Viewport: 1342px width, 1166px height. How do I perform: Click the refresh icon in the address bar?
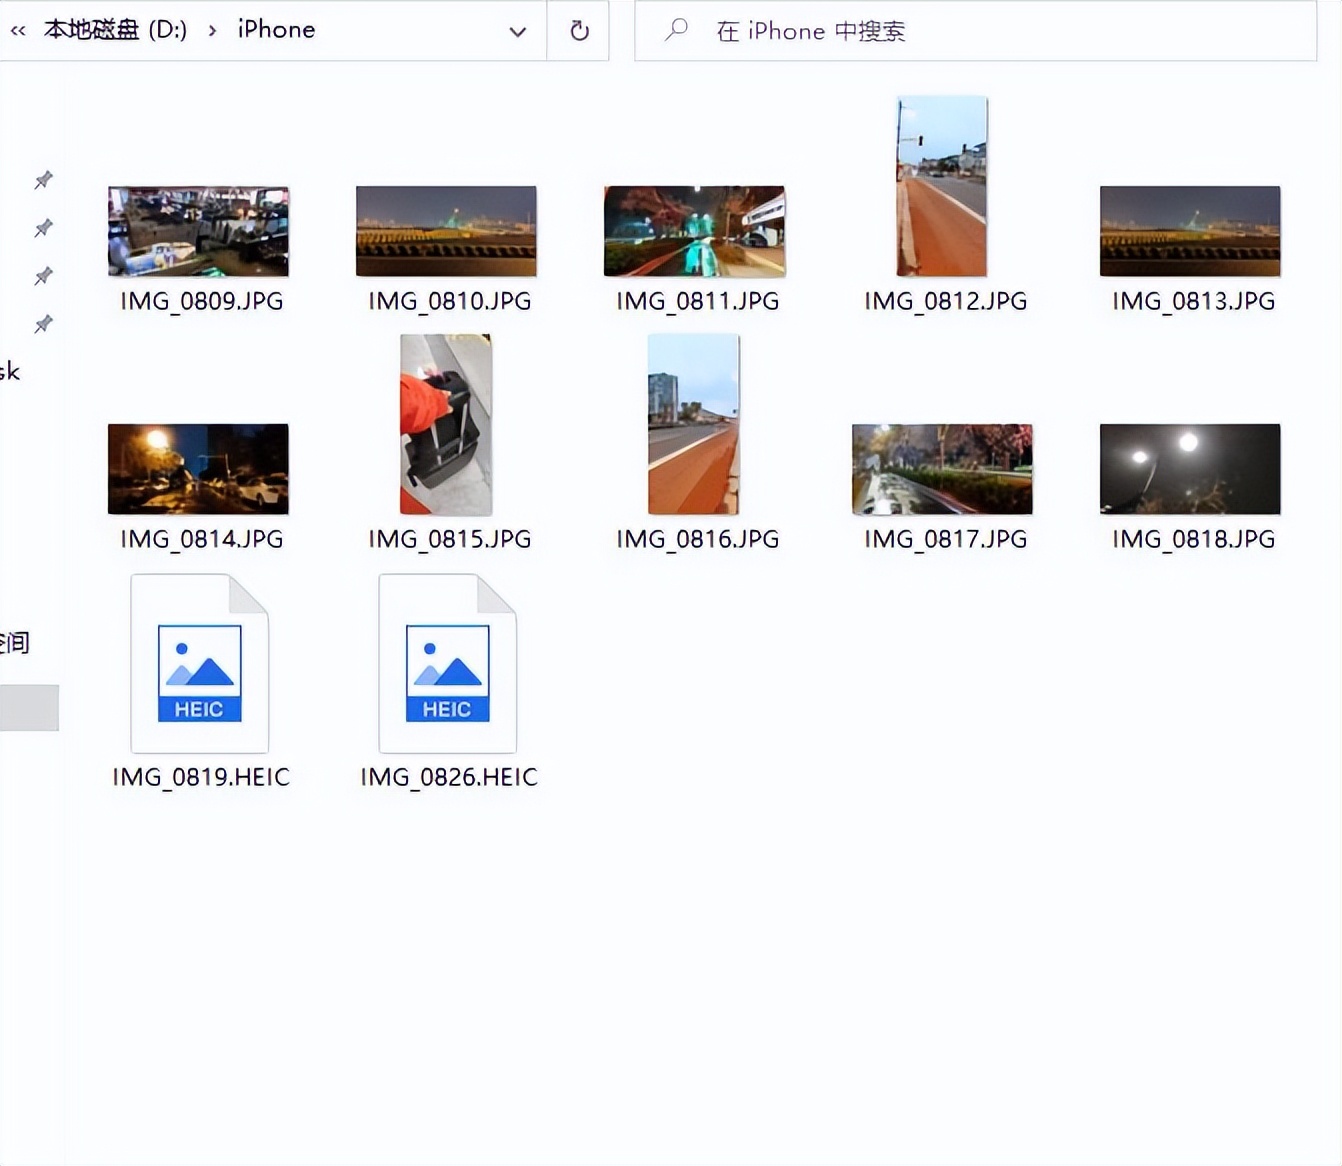coord(578,30)
